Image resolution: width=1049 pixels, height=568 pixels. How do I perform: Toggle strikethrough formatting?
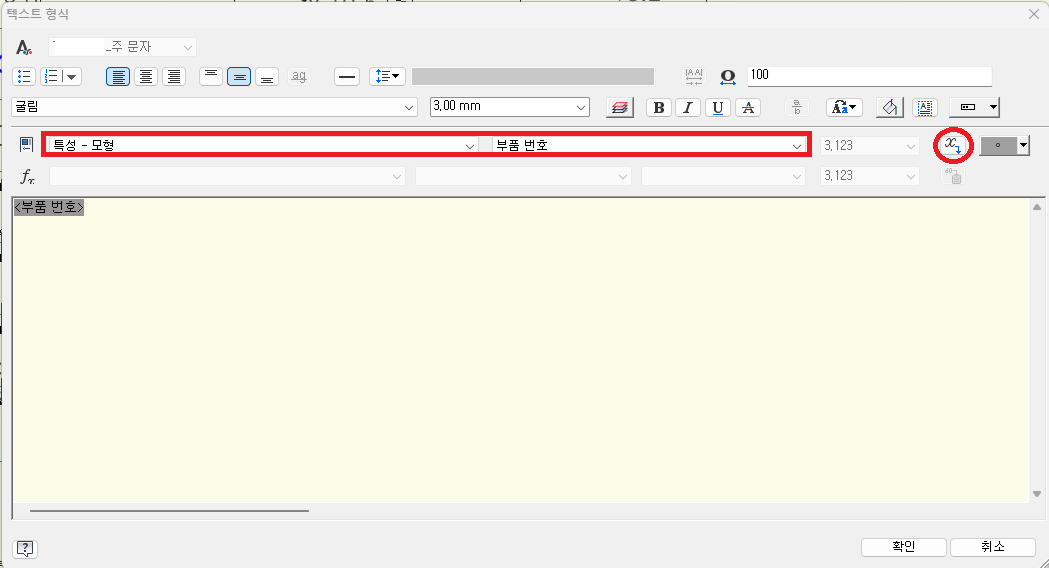tap(748, 108)
